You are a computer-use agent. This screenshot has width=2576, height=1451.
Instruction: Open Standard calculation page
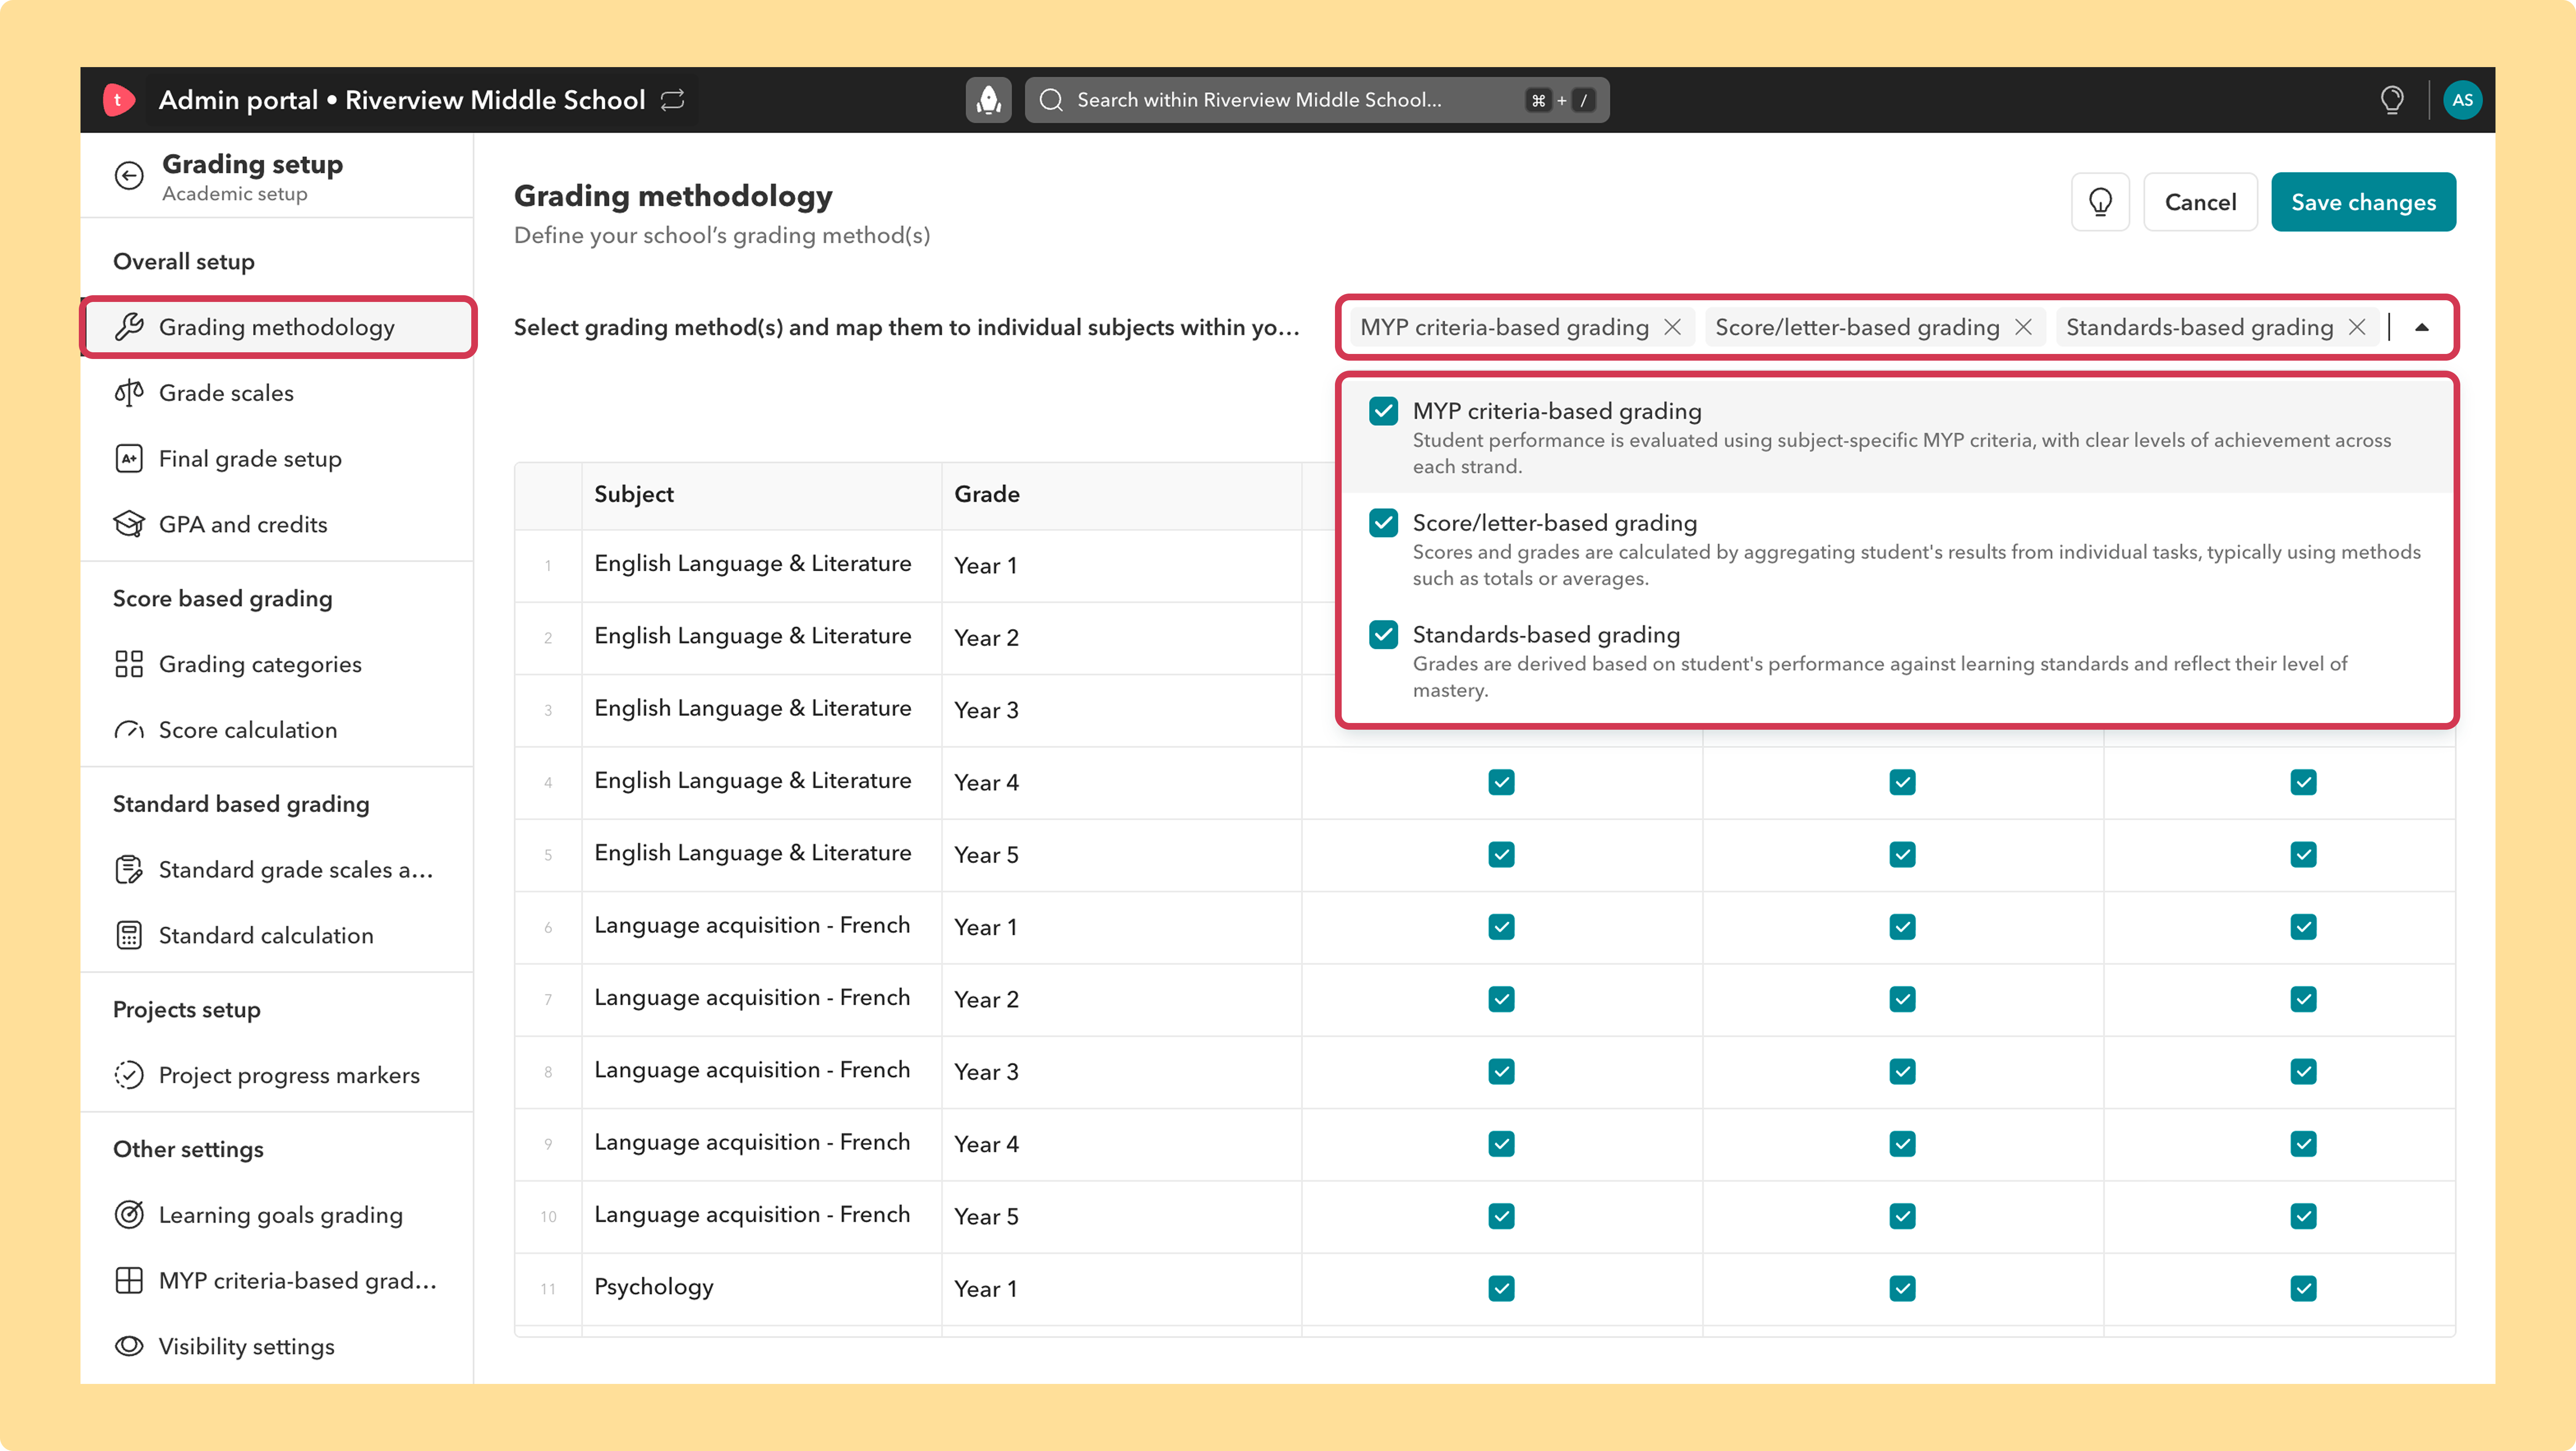coord(278,935)
